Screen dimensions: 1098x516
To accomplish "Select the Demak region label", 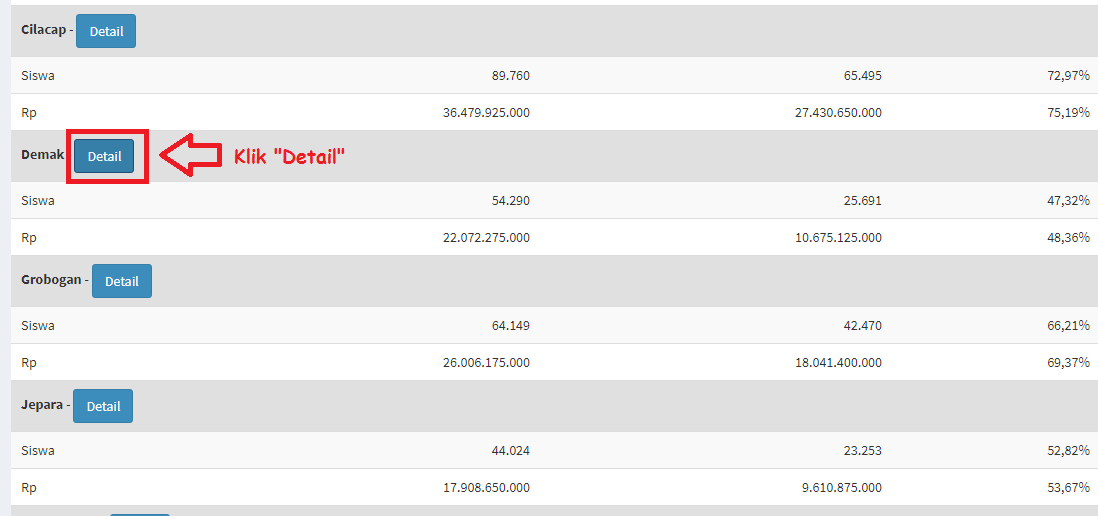I will tap(43, 155).
